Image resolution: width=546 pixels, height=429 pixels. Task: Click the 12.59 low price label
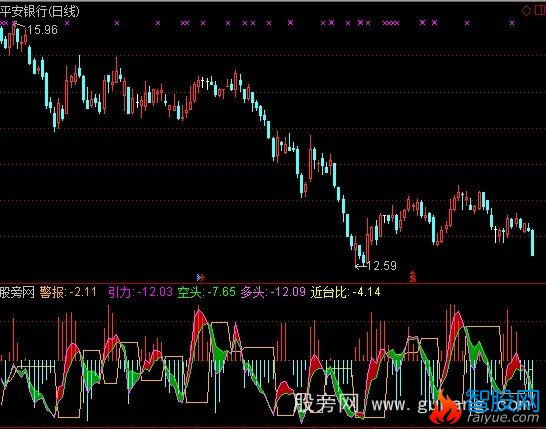click(x=381, y=266)
